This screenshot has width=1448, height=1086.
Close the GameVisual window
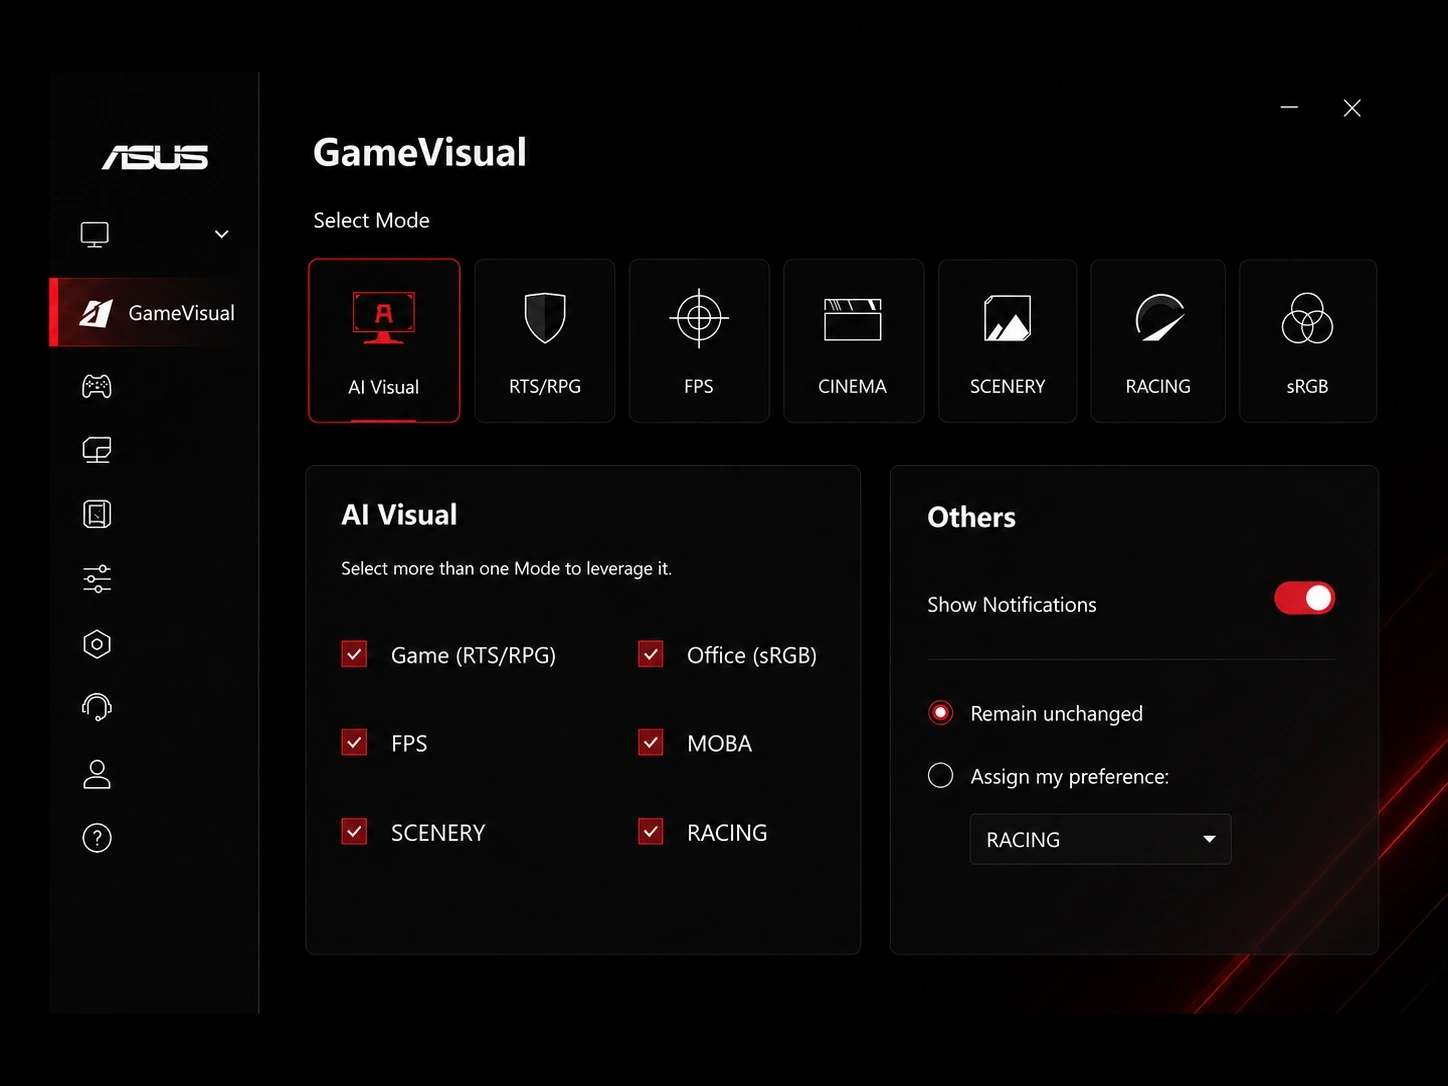click(1352, 108)
